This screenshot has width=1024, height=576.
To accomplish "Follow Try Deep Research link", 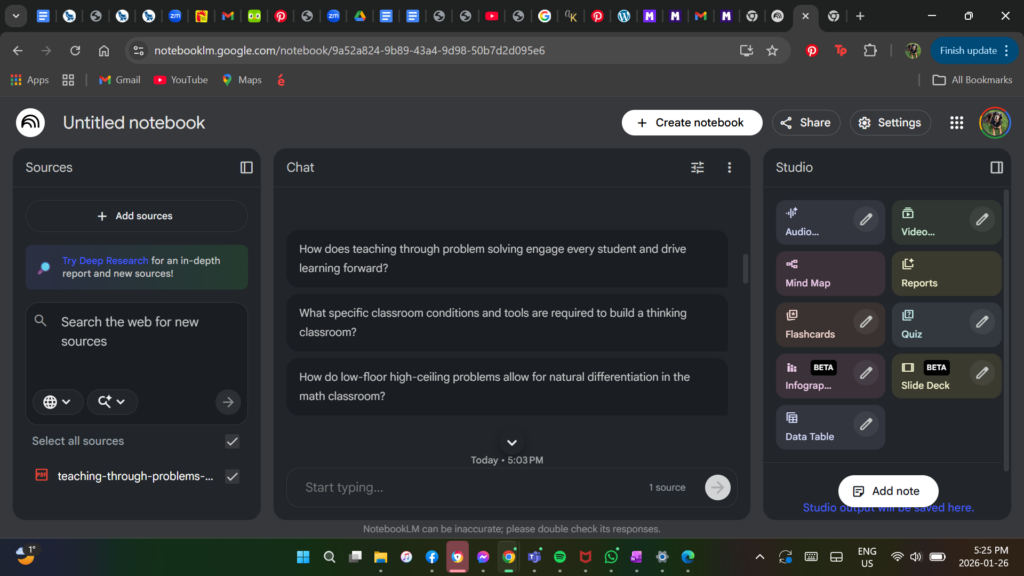I will click(105, 261).
